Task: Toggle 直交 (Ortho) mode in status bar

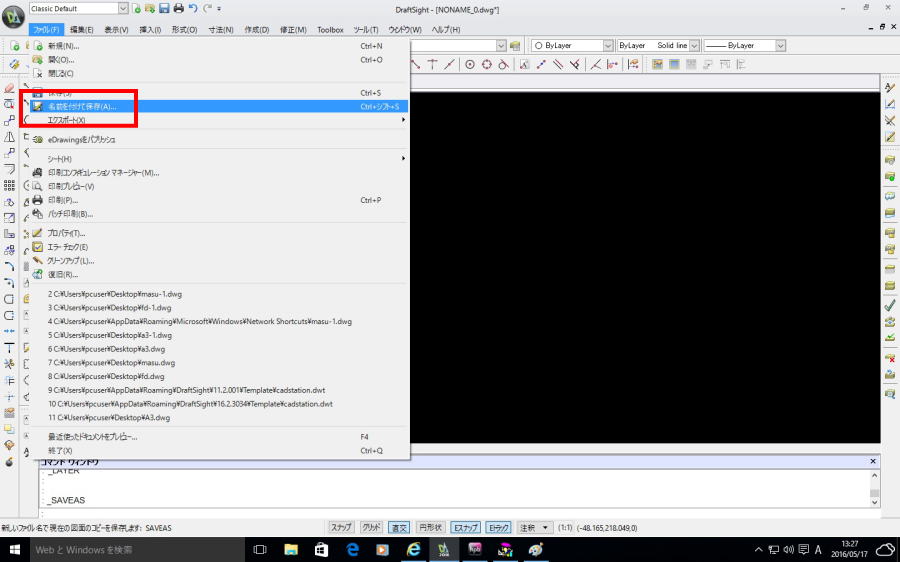Action: (399, 527)
